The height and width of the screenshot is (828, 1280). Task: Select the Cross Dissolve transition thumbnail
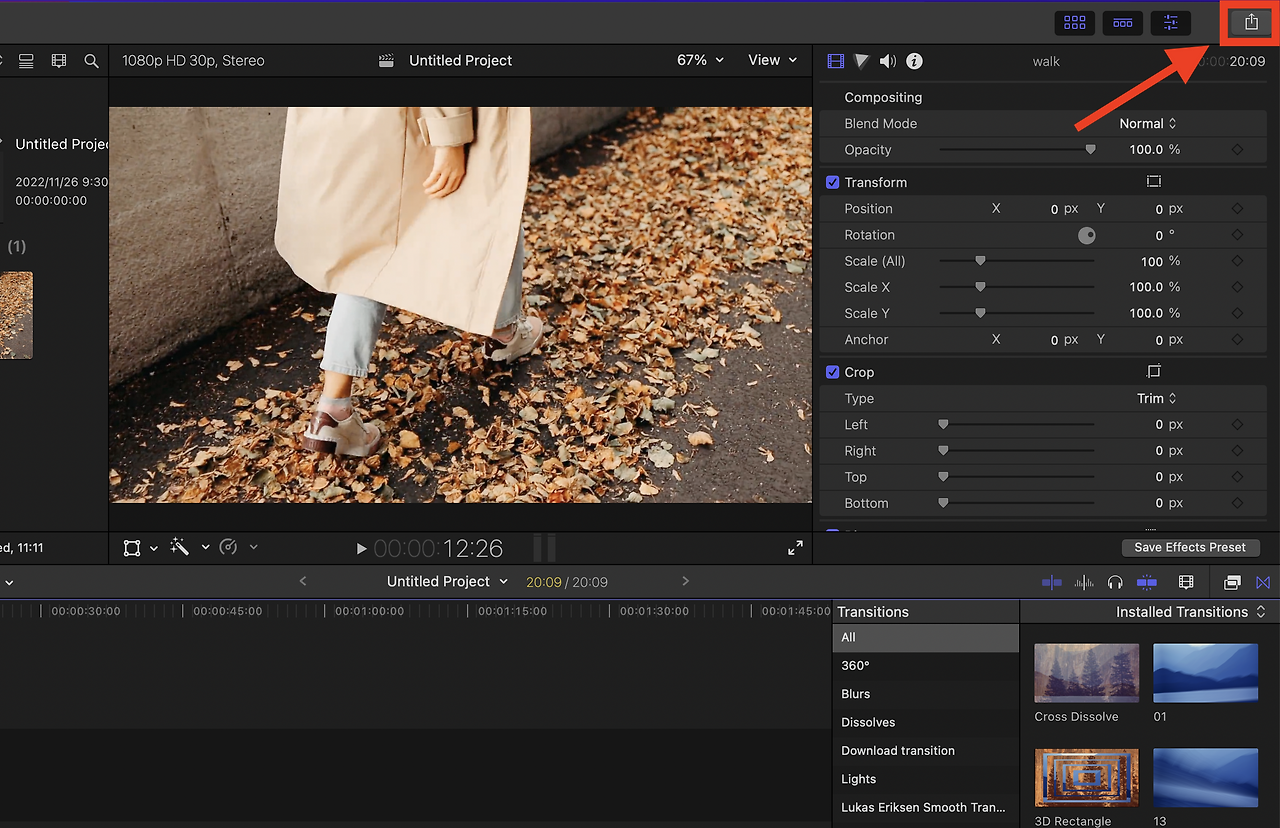[x=1086, y=672]
